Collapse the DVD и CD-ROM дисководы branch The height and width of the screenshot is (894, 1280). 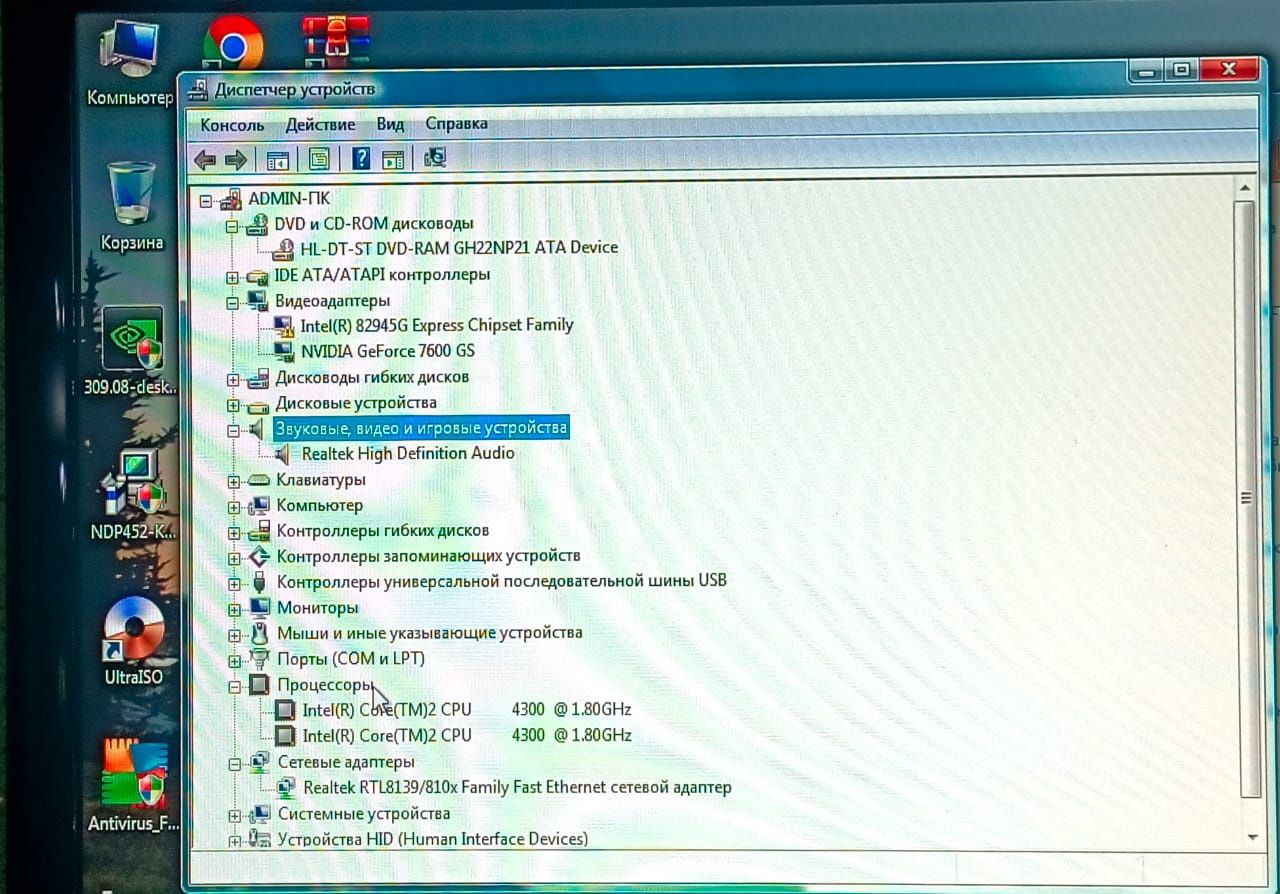(x=232, y=226)
